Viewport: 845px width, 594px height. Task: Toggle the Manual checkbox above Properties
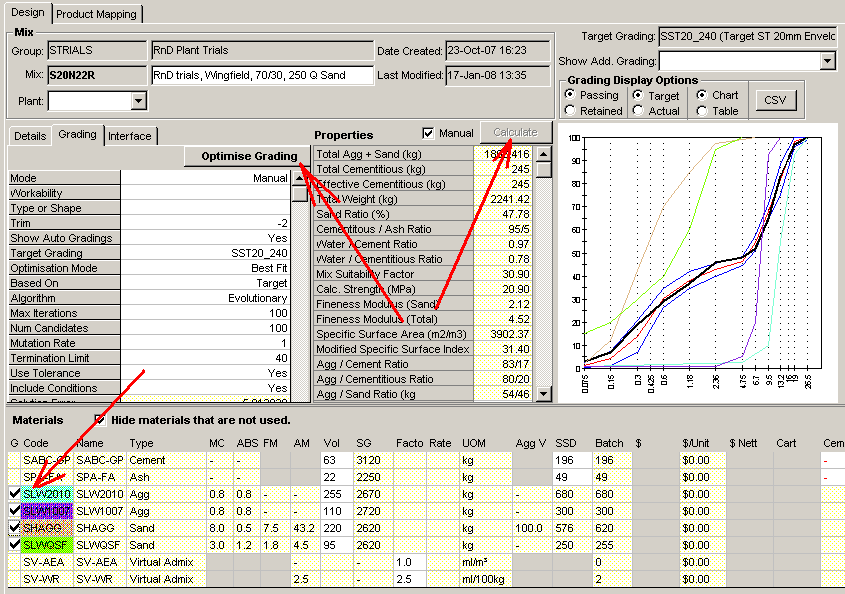pos(429,133)
